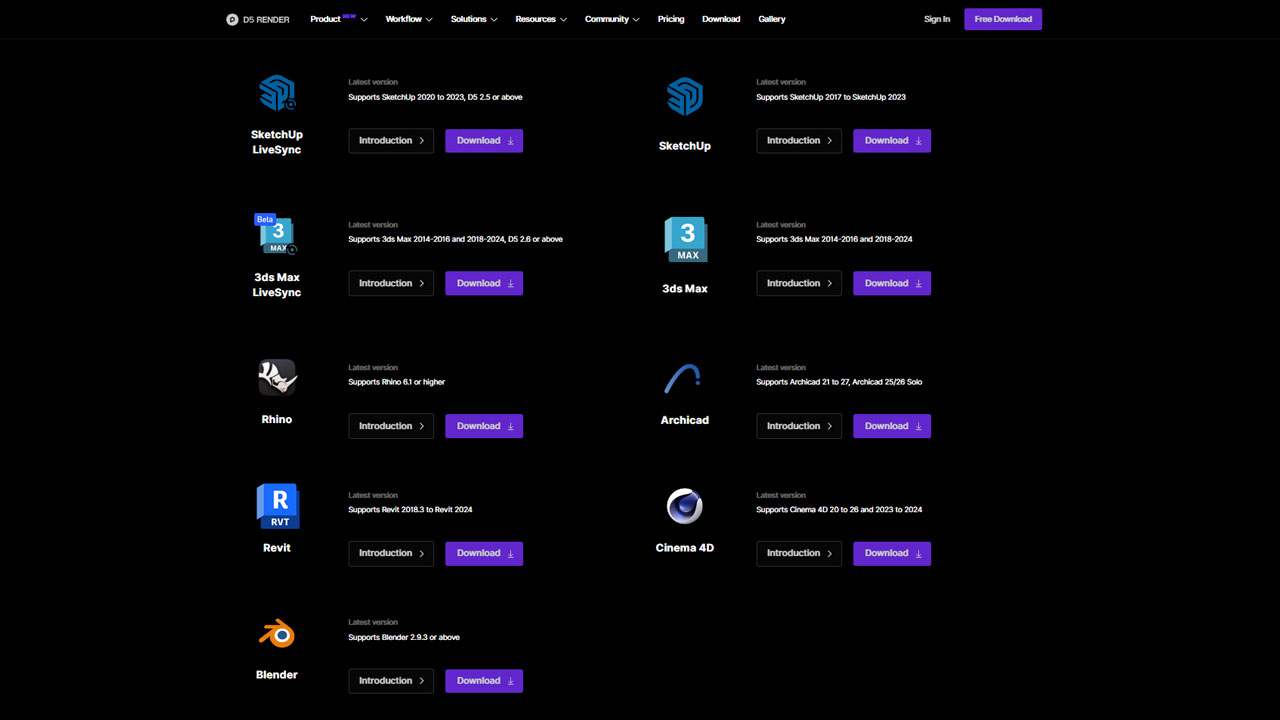1280x720 pixels.
Task: Download the 3ds Max LiveSync plugin
Action: [484, 283]
